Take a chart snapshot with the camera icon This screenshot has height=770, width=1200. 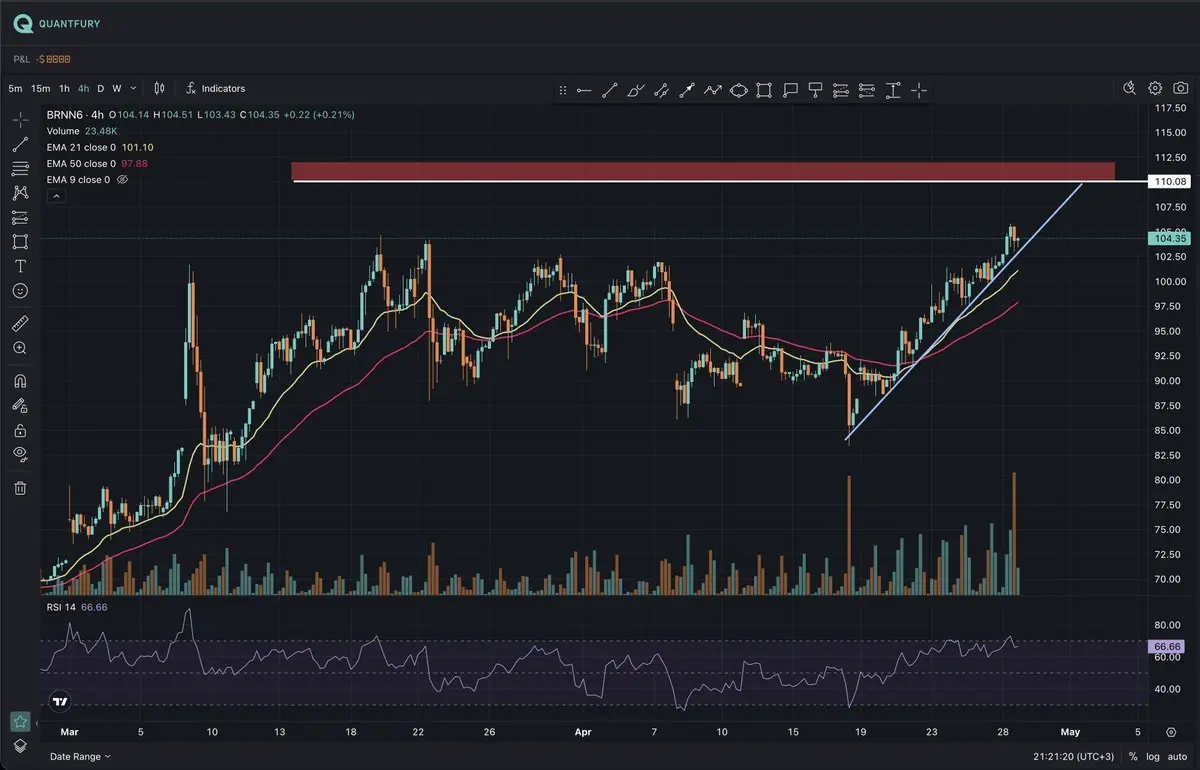pos(1180,89)
